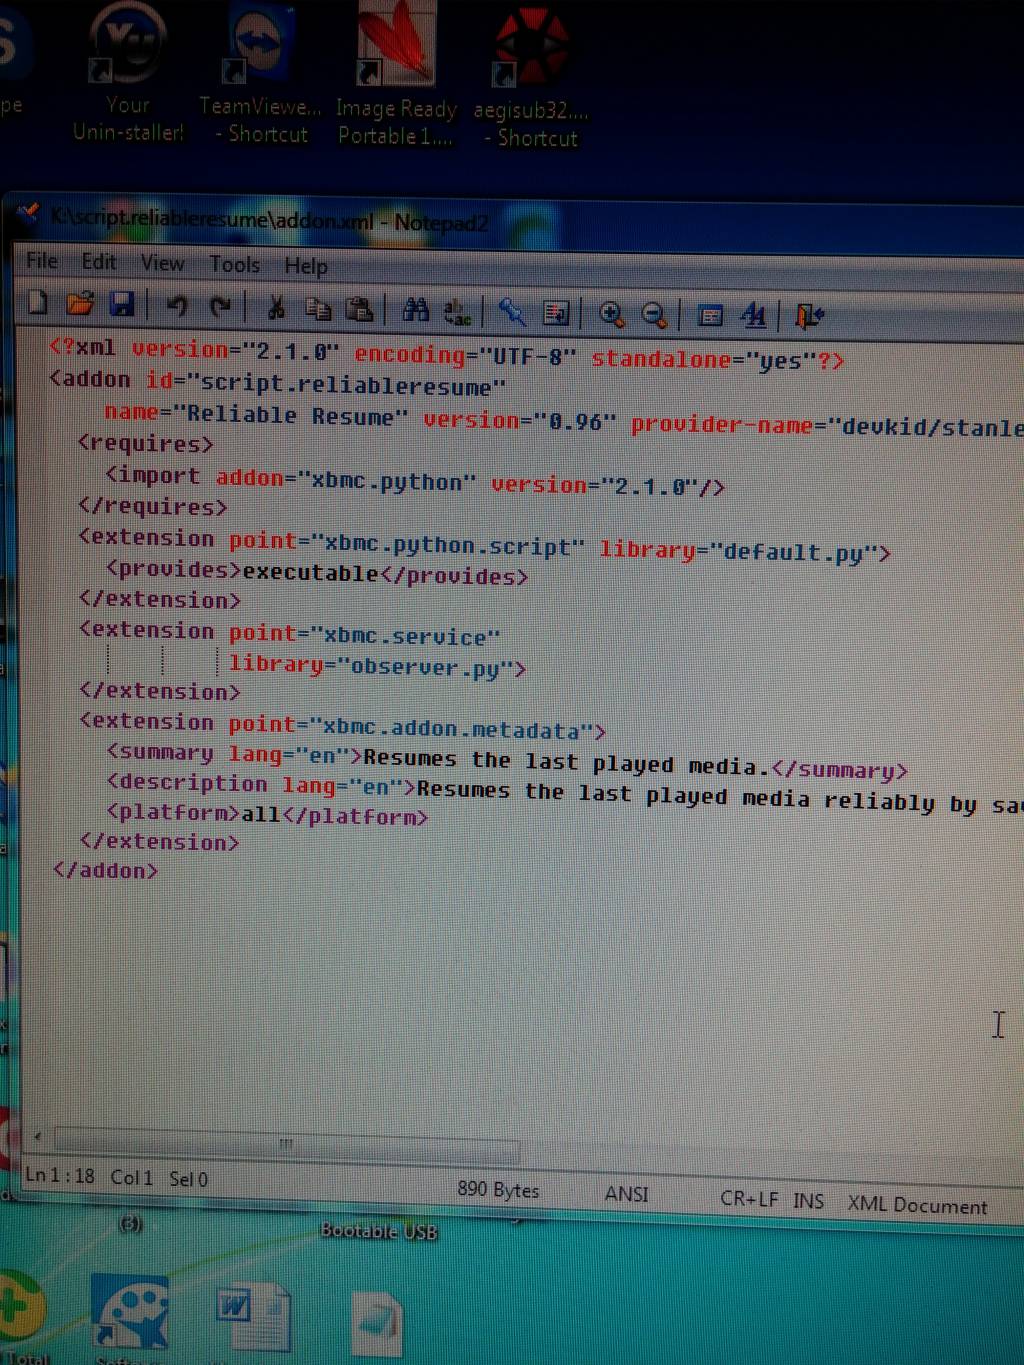Screen dimensions: 1024x1365
Task: Open the syntax scheme selection icon
Action: pyautogui.click(x=710, y=317)
